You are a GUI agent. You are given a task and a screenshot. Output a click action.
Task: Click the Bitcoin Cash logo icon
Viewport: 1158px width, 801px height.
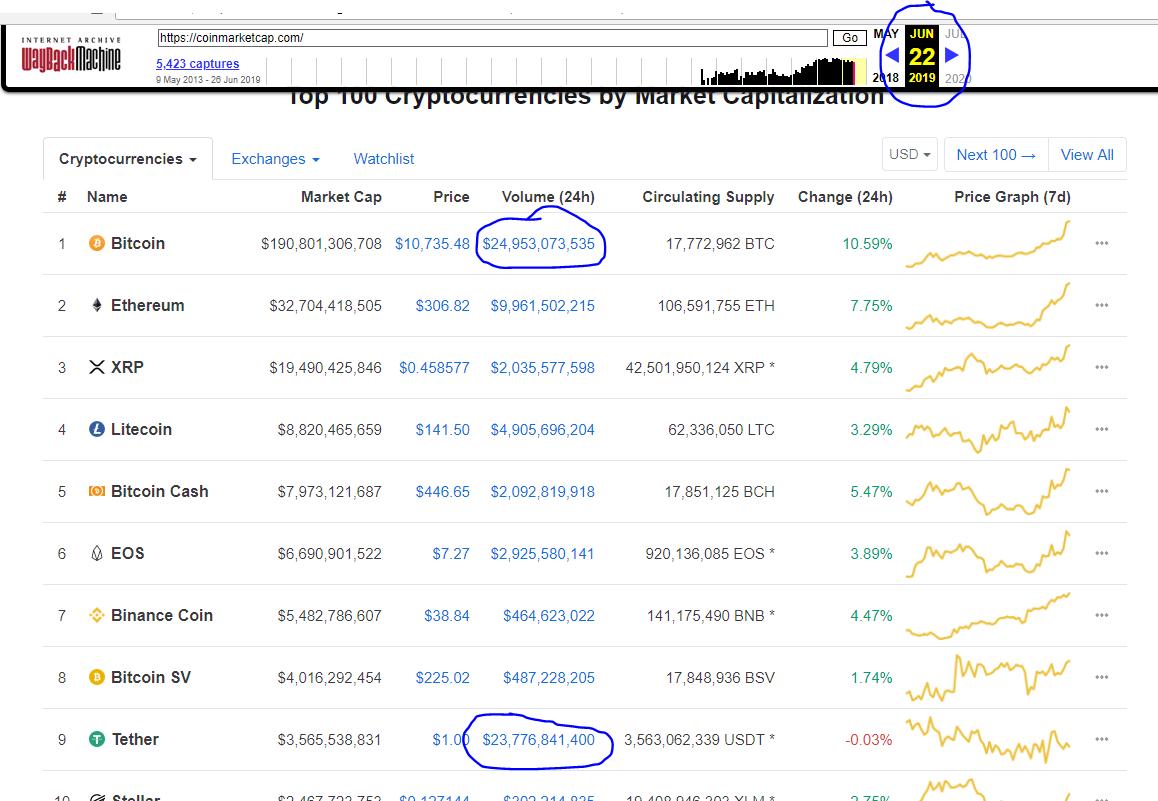[x=97, y=491]
